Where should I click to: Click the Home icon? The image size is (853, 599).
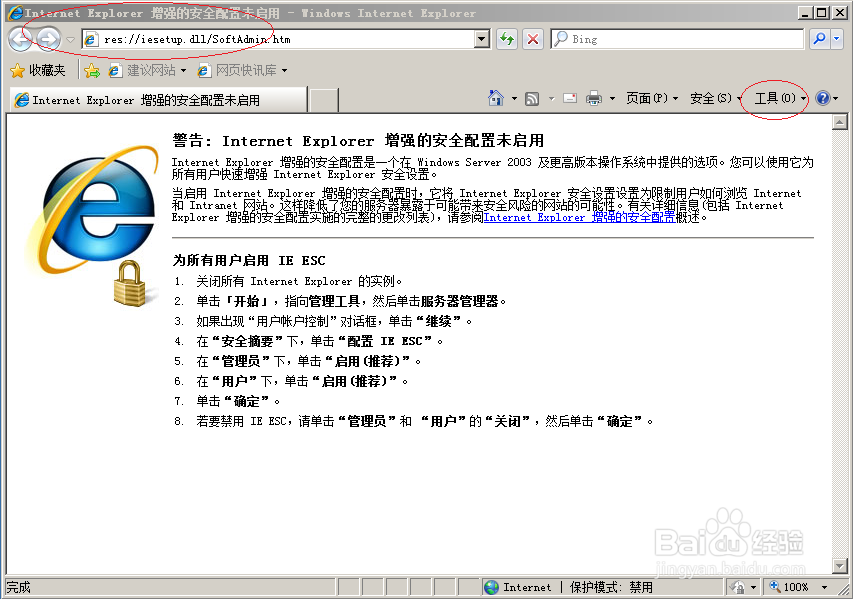[x=496, y=98]
